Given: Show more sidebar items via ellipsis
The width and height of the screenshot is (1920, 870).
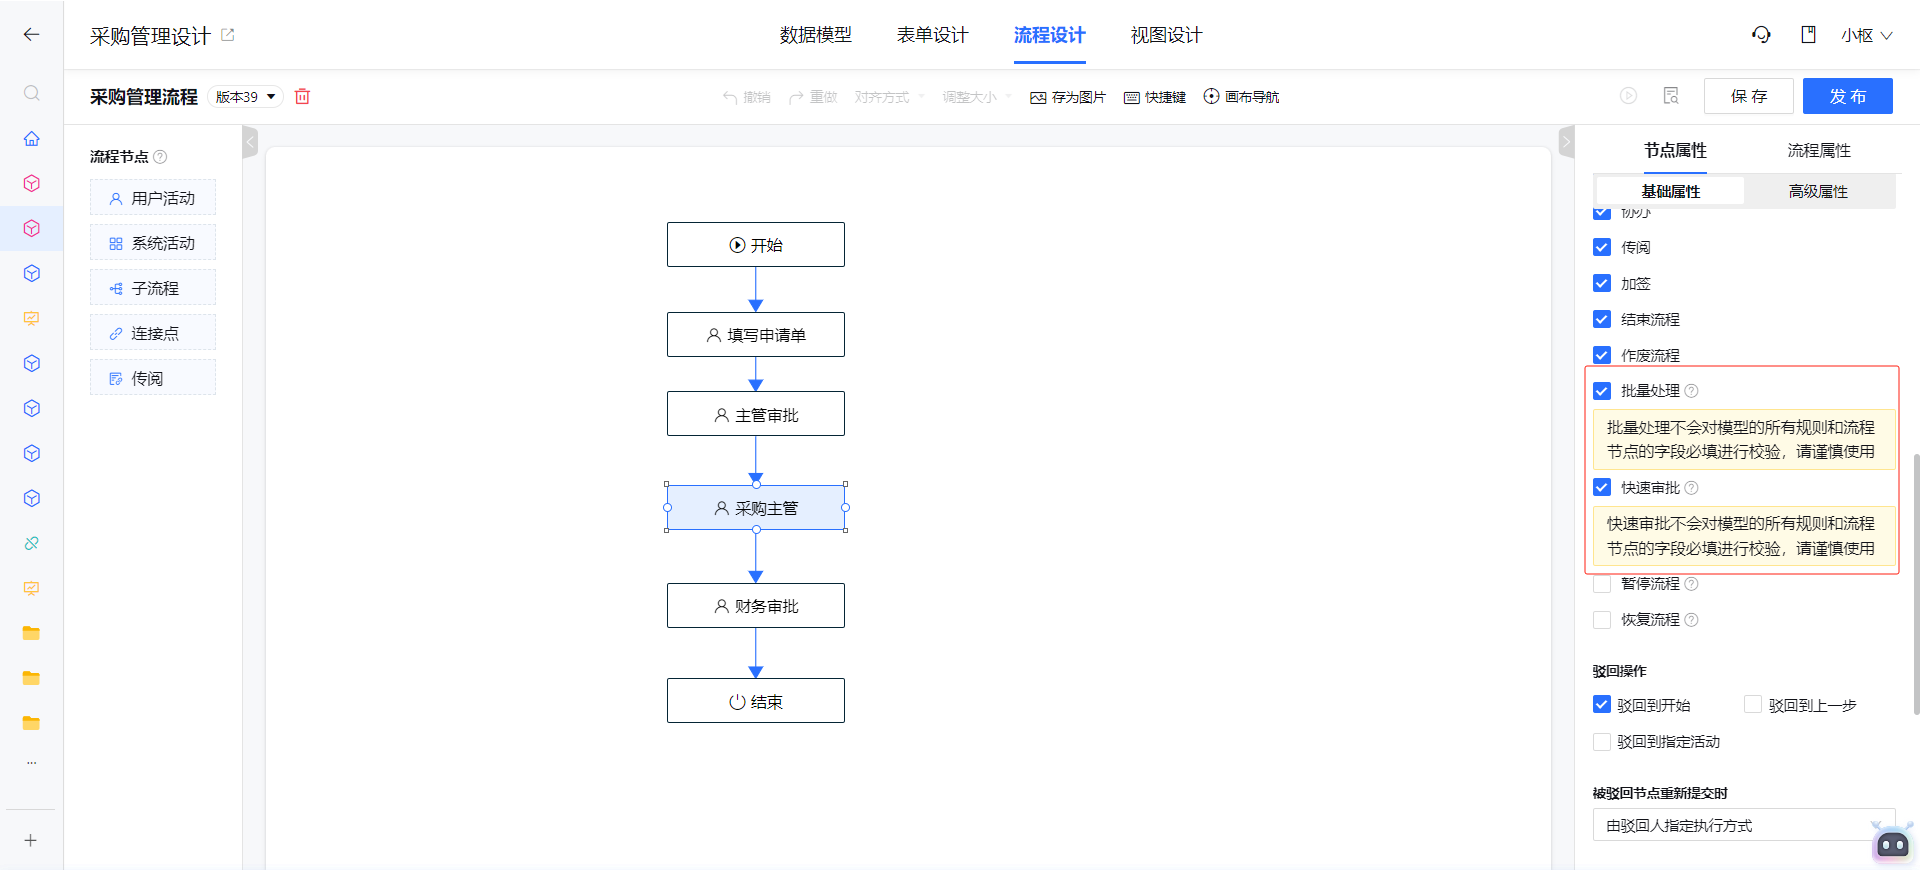Looking at the screenshot, I should (31, 762).
